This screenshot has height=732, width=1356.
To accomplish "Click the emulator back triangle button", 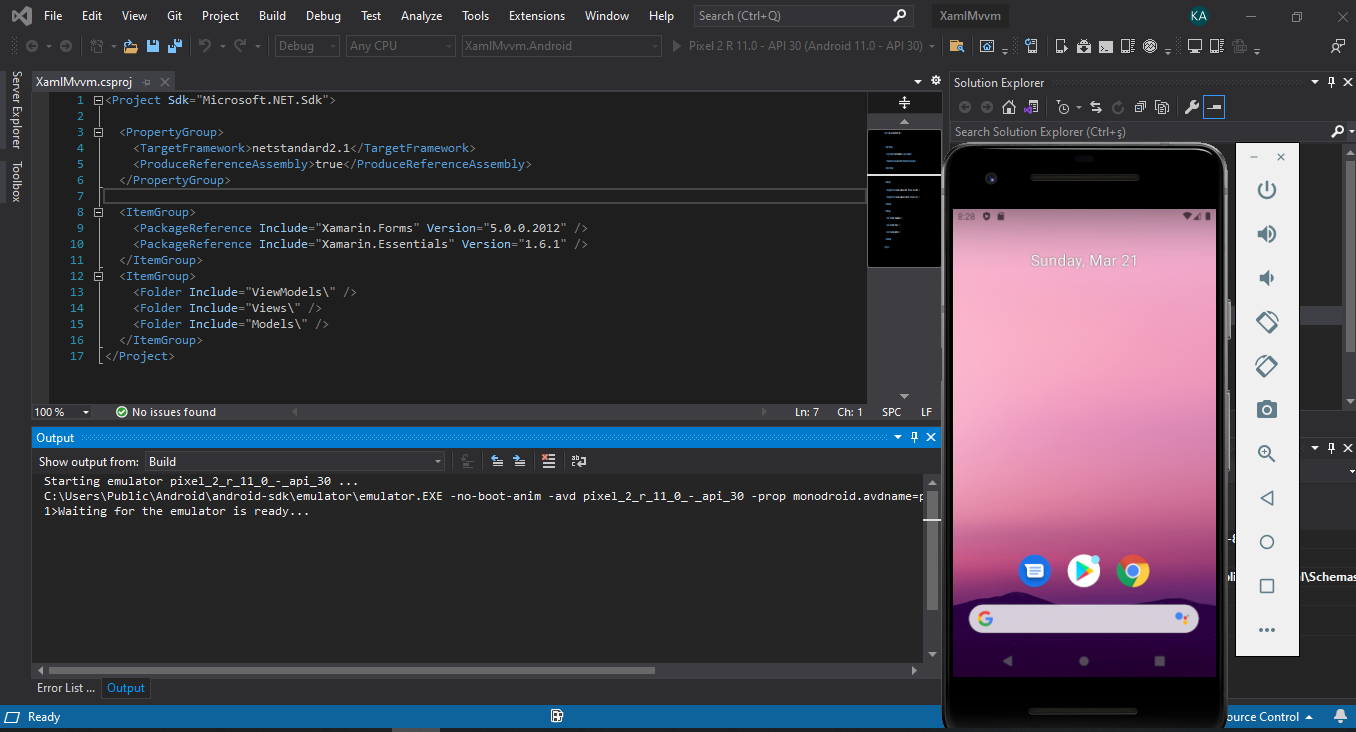I will pyautogui.click(x=1267, y=498).
